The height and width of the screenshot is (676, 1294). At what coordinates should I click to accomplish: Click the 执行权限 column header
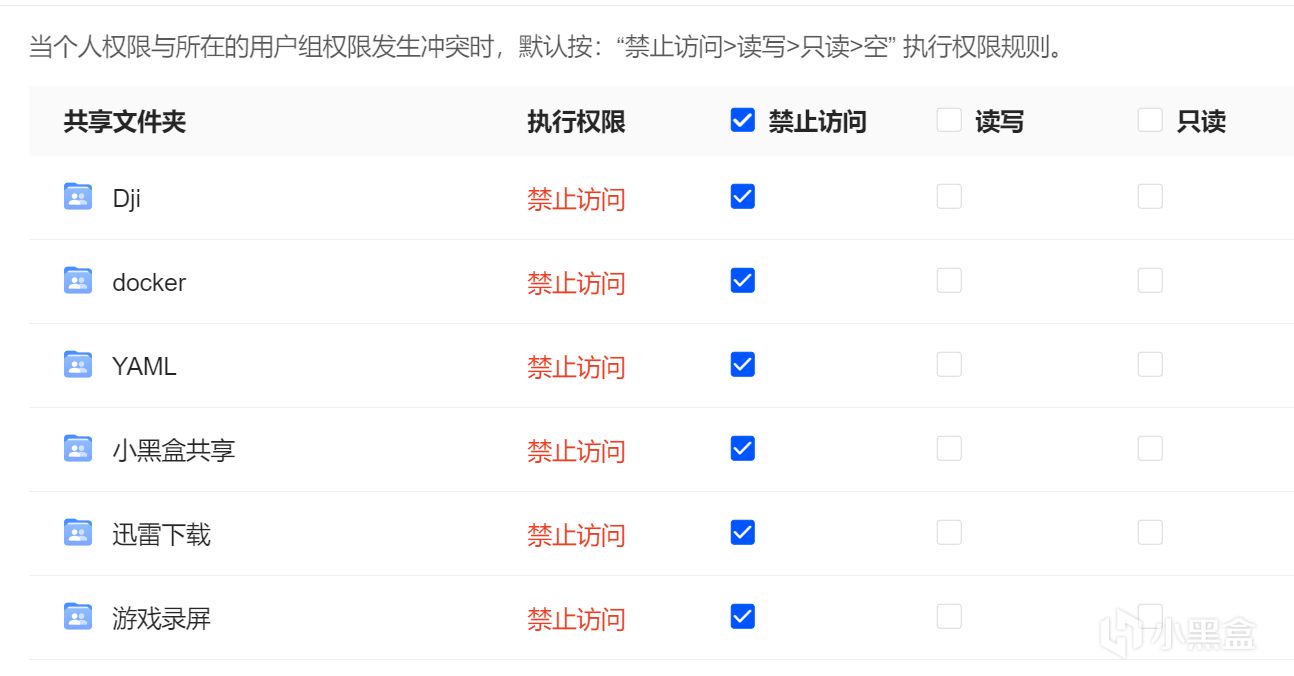point(576,122)
